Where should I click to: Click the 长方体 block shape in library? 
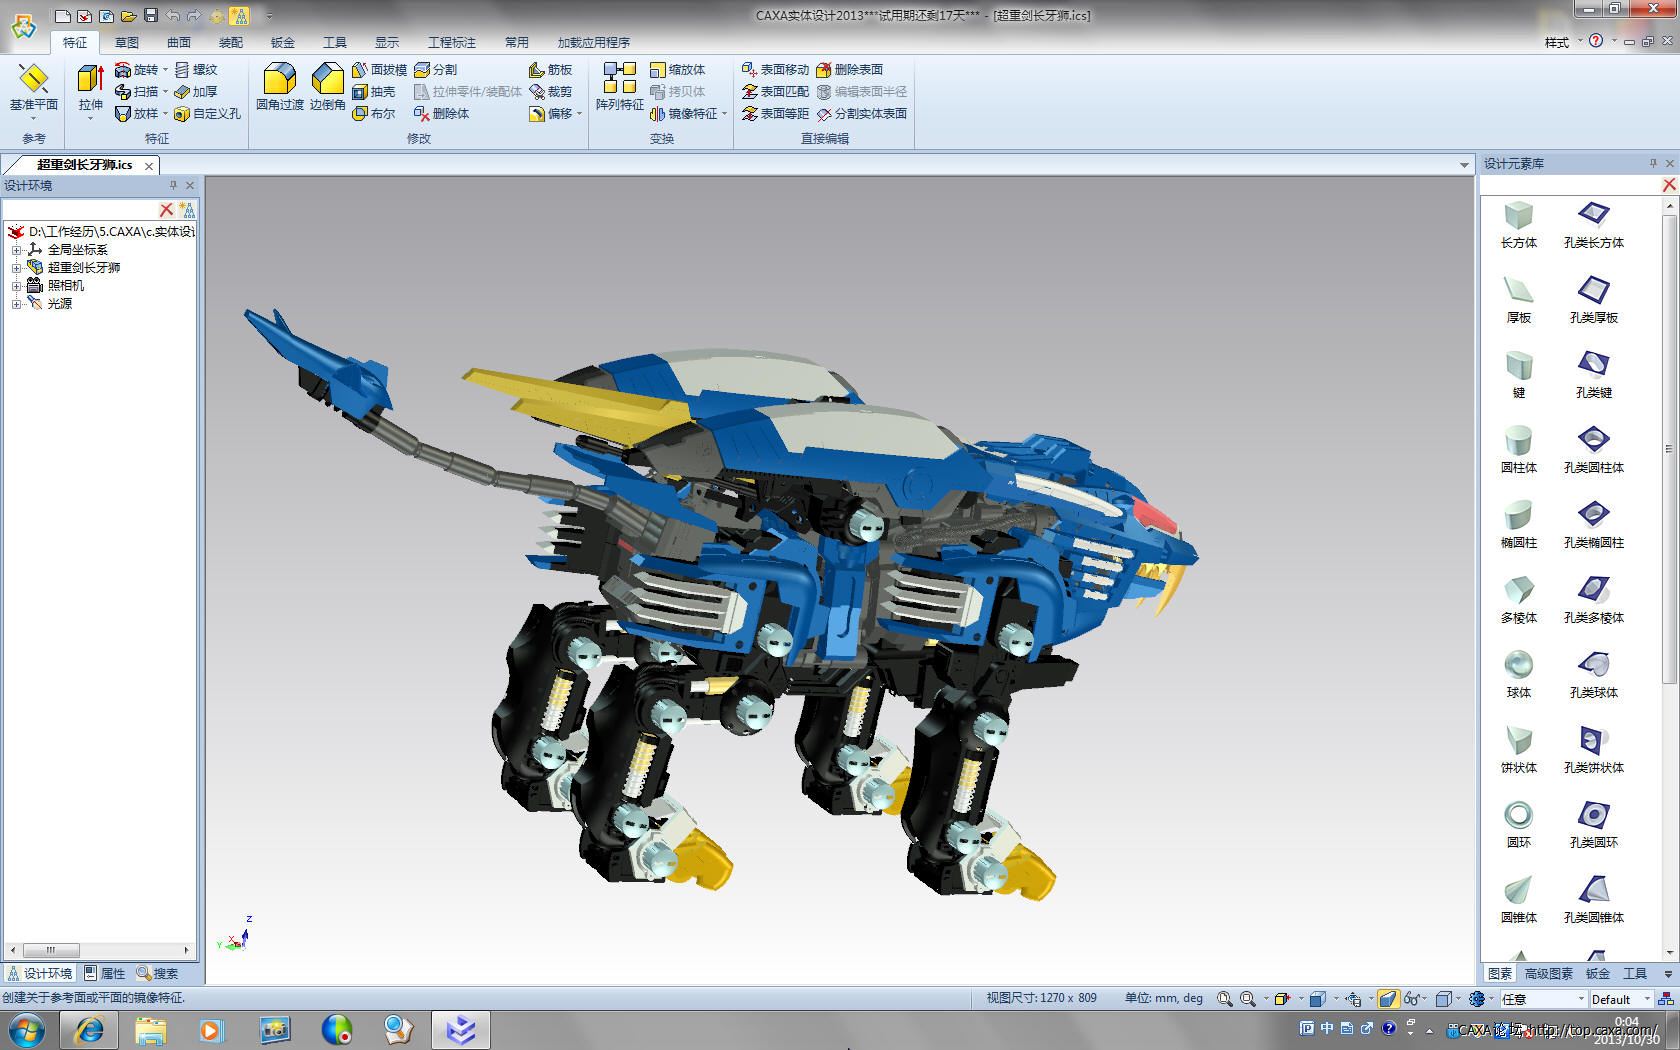(1518, 225)
